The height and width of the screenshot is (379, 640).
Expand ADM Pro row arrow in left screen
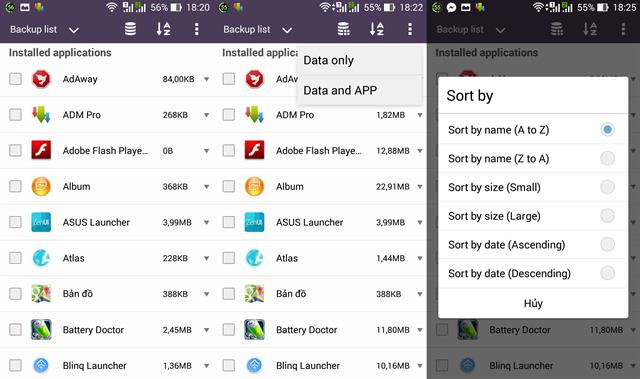coord(207,115)
